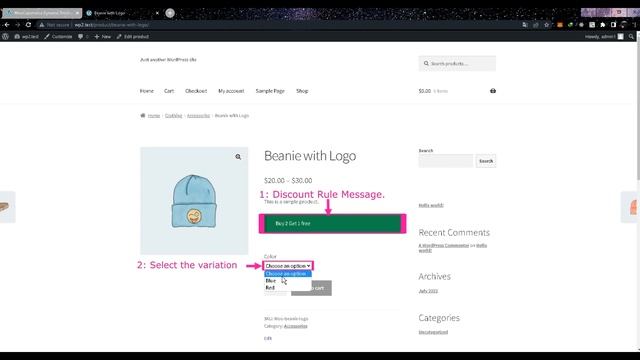Reload the page with the refresh icon
640x360 pixels.
click(28, 25)
